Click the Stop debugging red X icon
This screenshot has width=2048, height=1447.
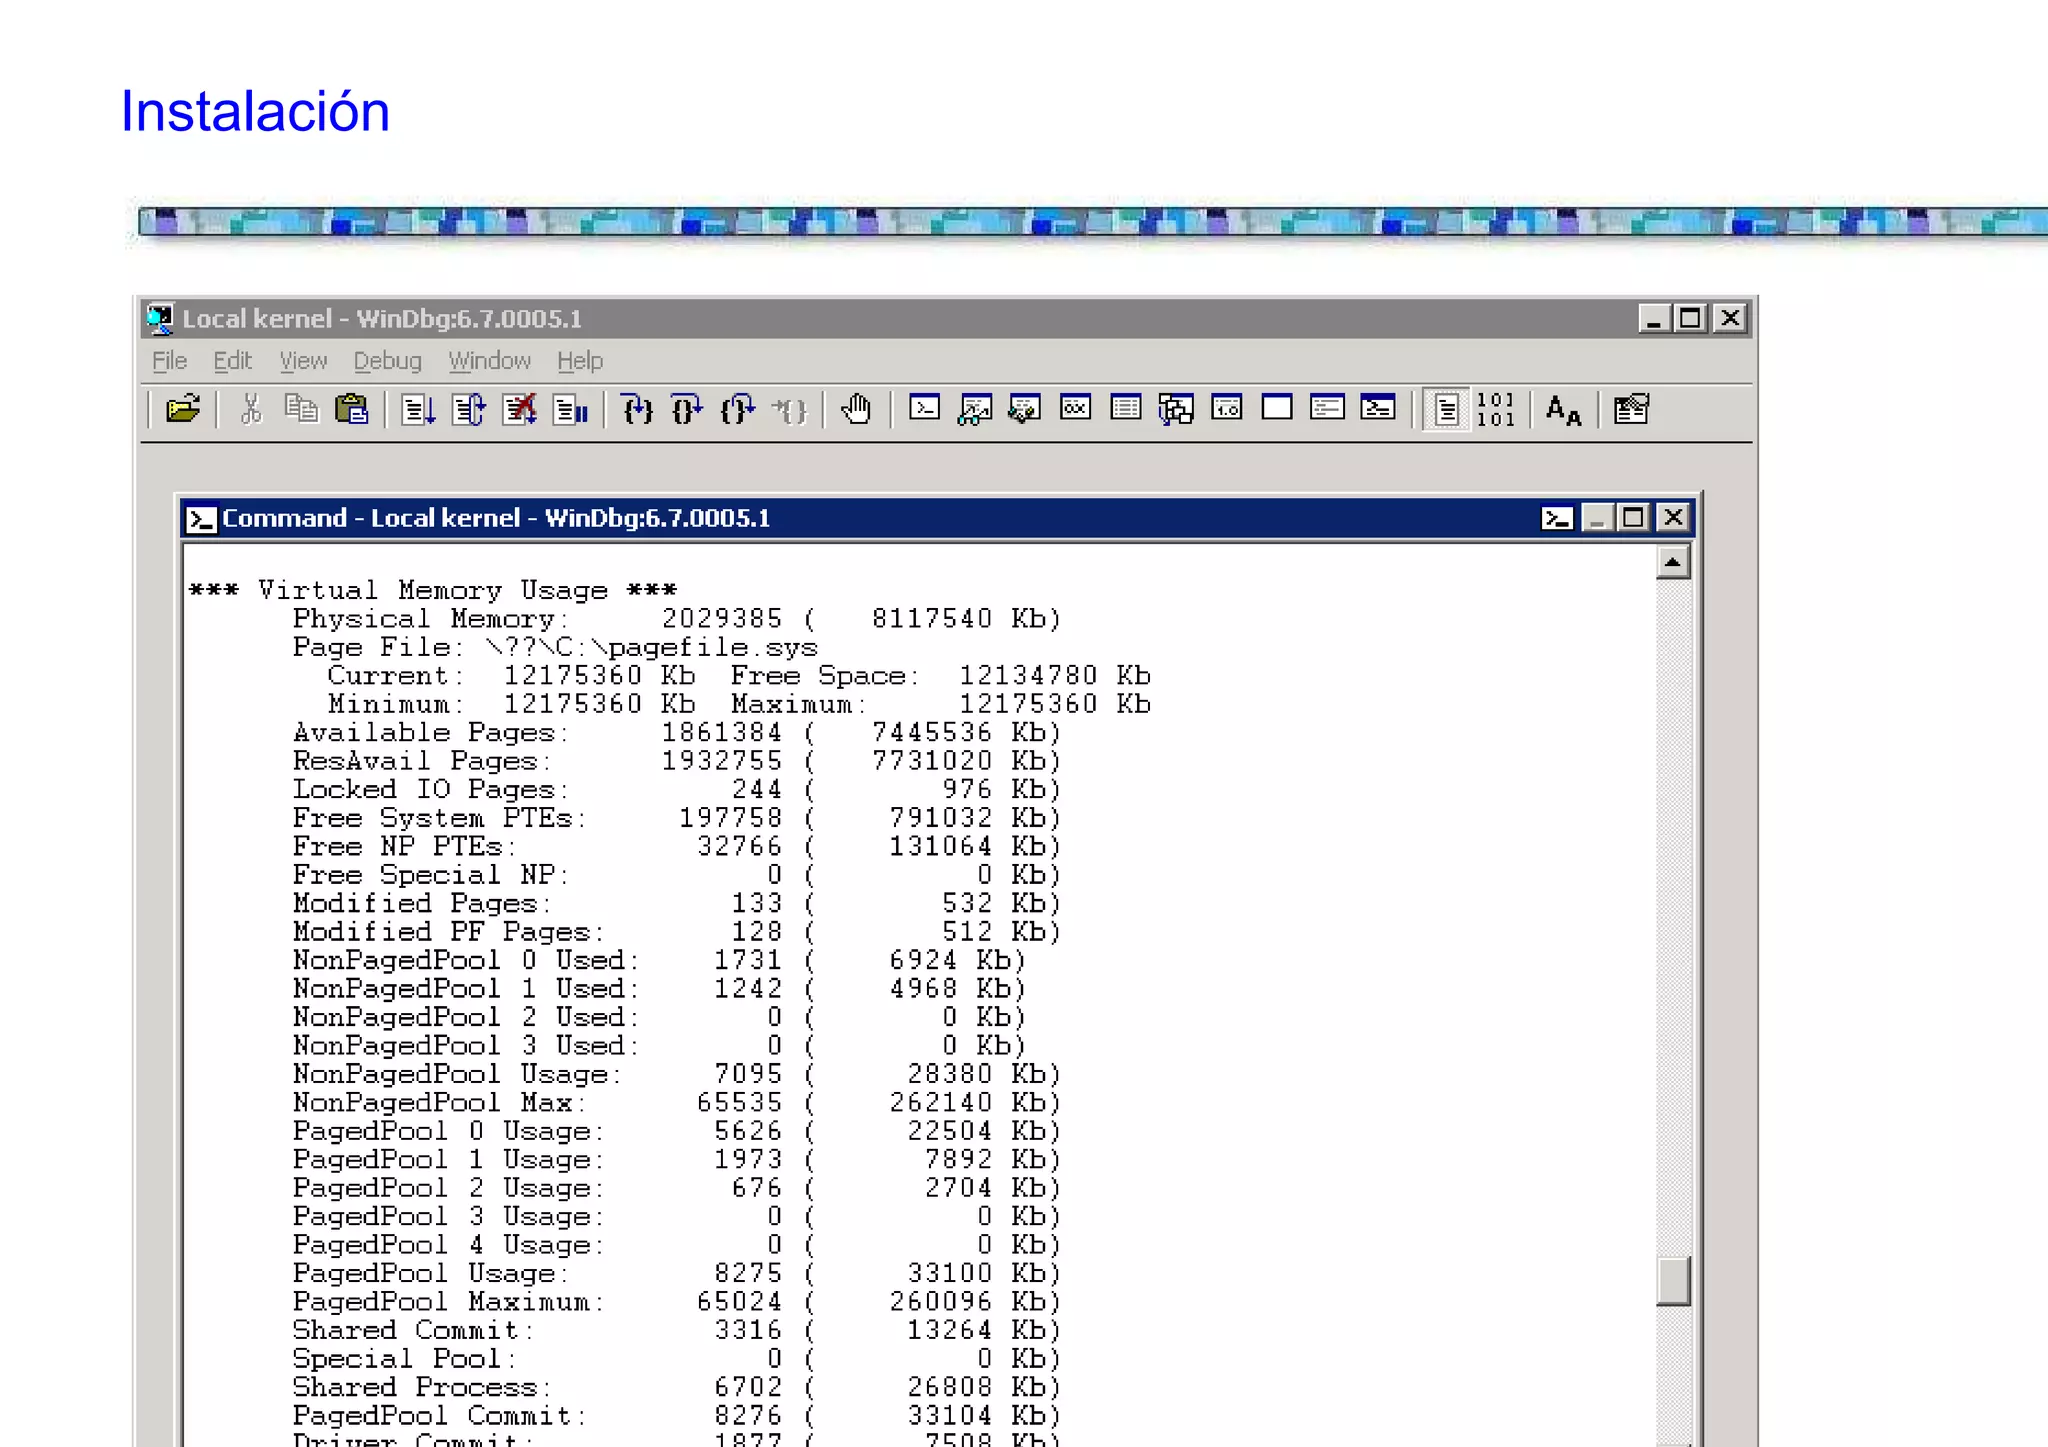click(x=520, y=409)
